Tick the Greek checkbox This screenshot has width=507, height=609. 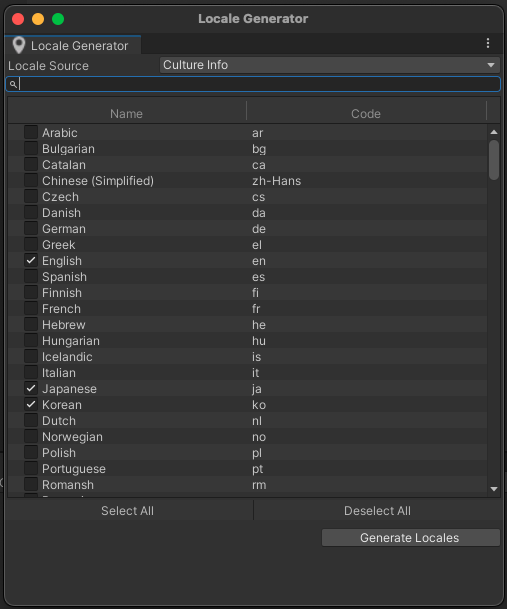pyautogui.click(x=31, y=244)
